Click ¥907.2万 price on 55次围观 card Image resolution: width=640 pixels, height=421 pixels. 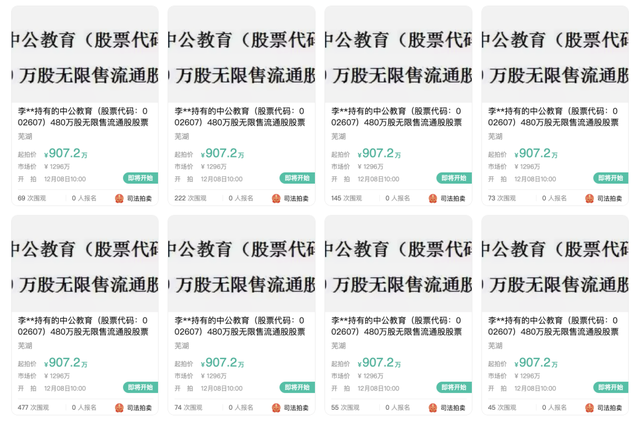click(x=379, y=363)
